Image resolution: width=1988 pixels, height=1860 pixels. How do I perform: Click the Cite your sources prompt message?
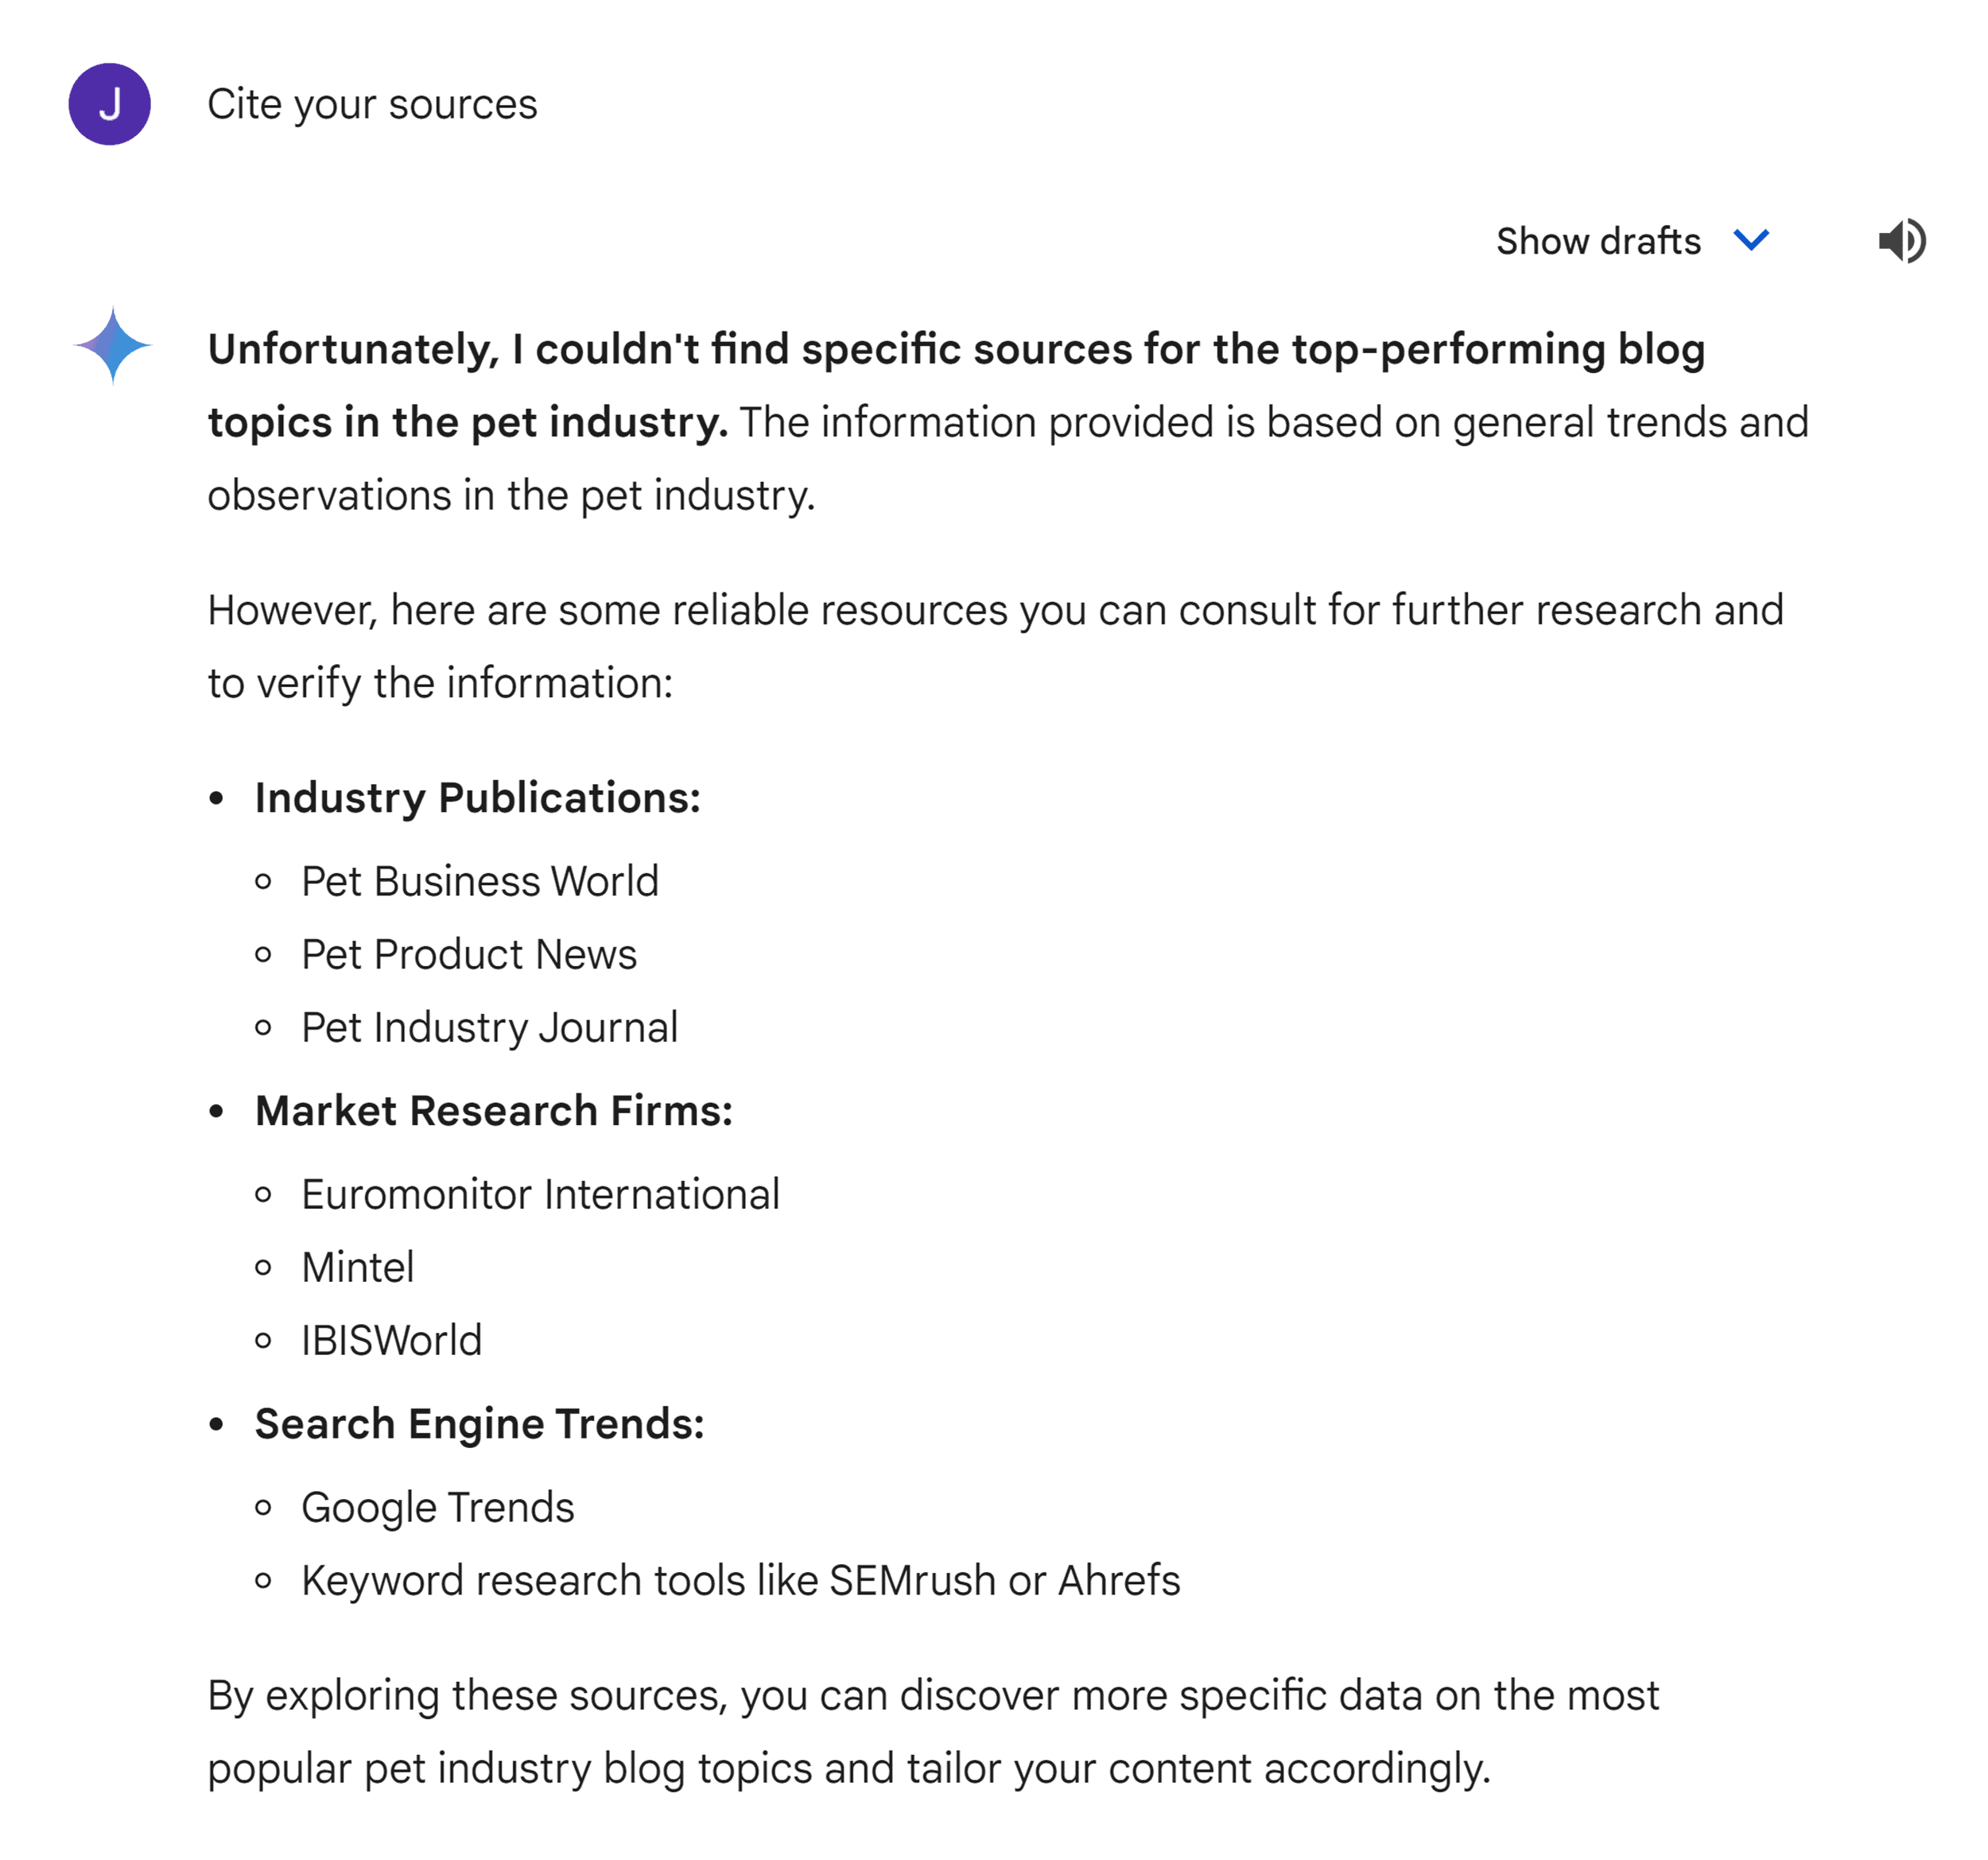pyautogui.click(x=372, y=103)
